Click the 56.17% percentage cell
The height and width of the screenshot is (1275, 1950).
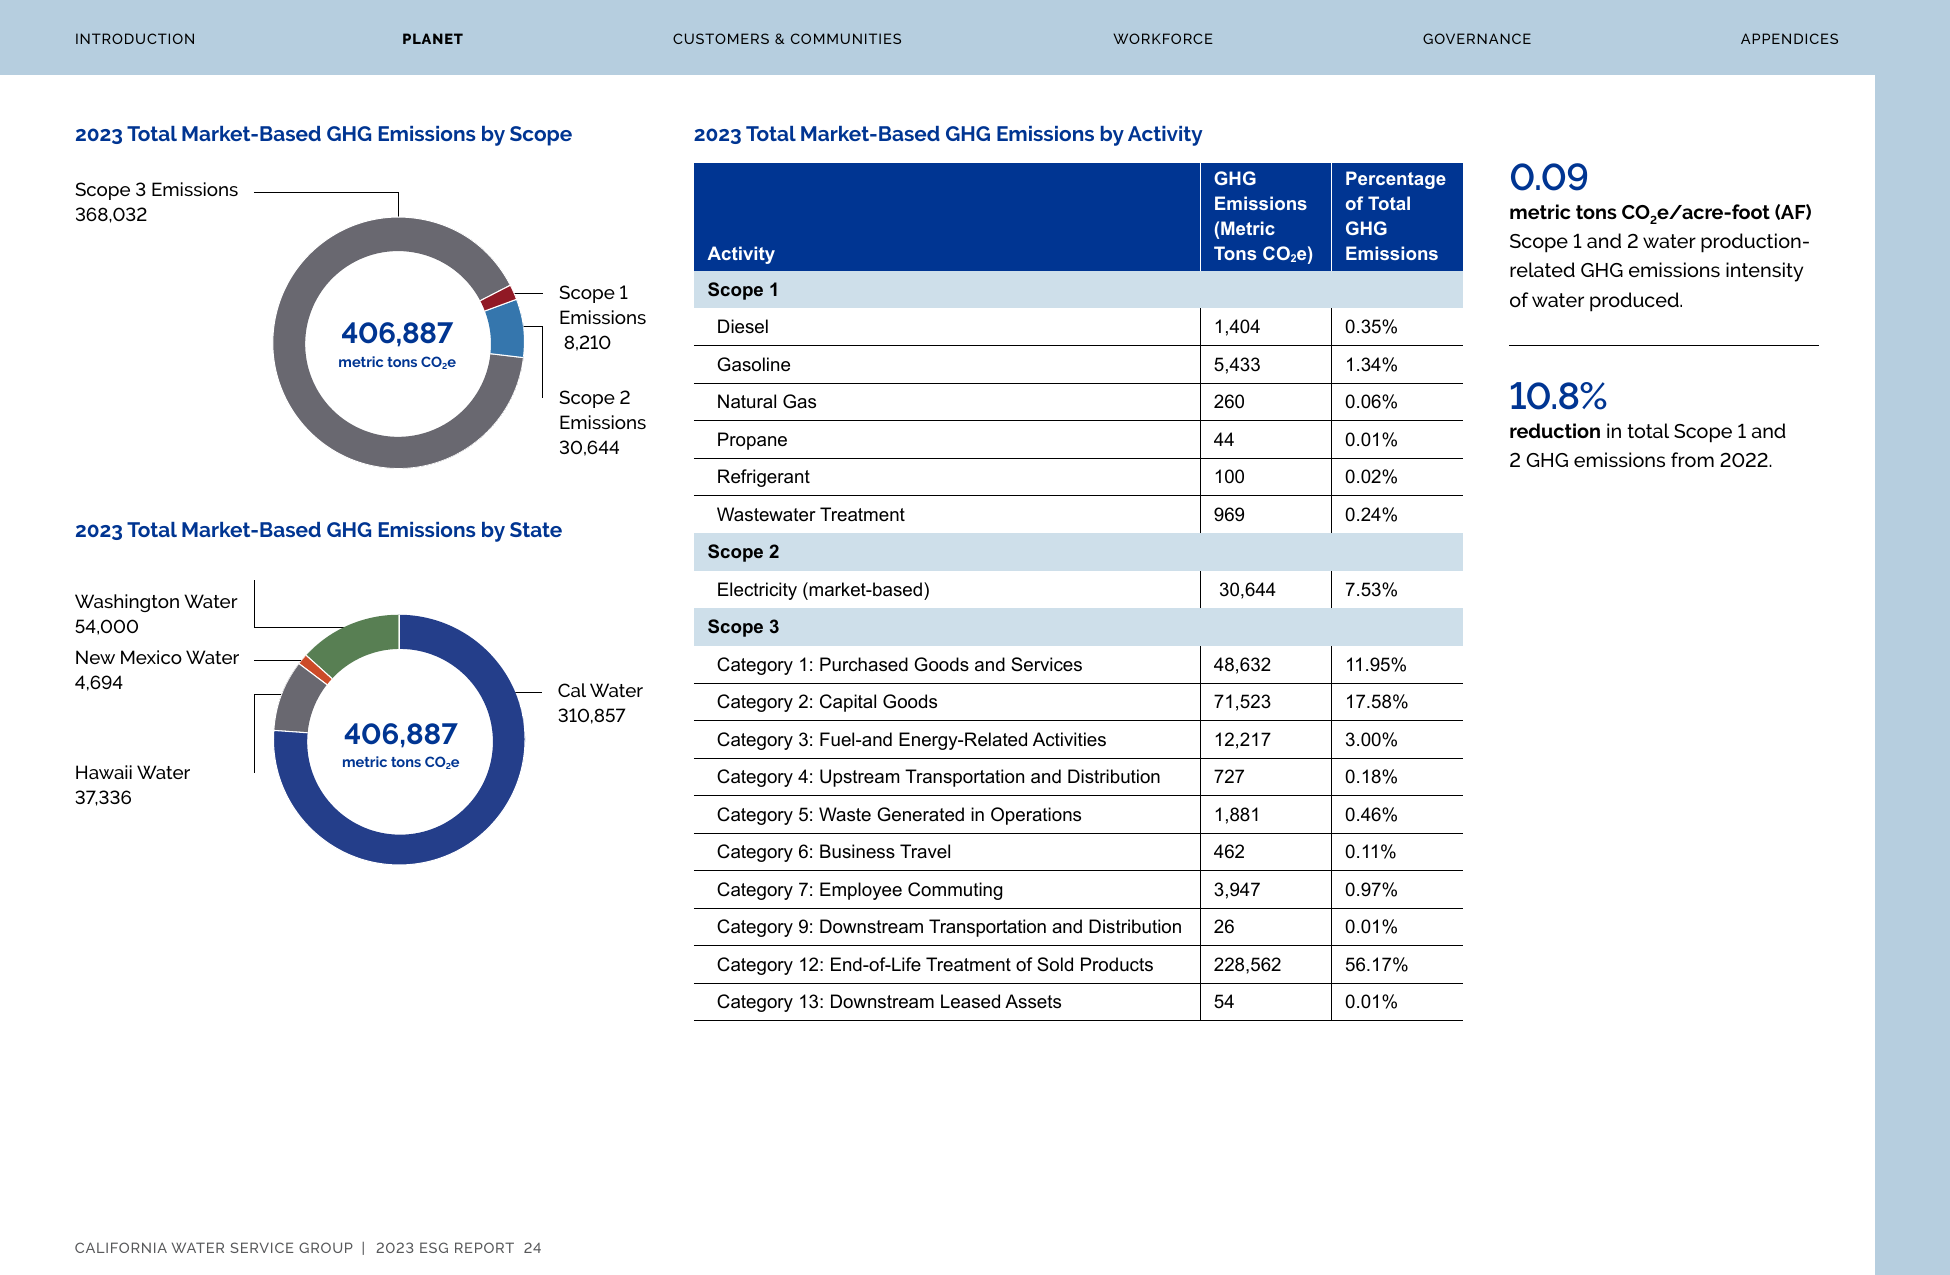(x=1376, y=965)
